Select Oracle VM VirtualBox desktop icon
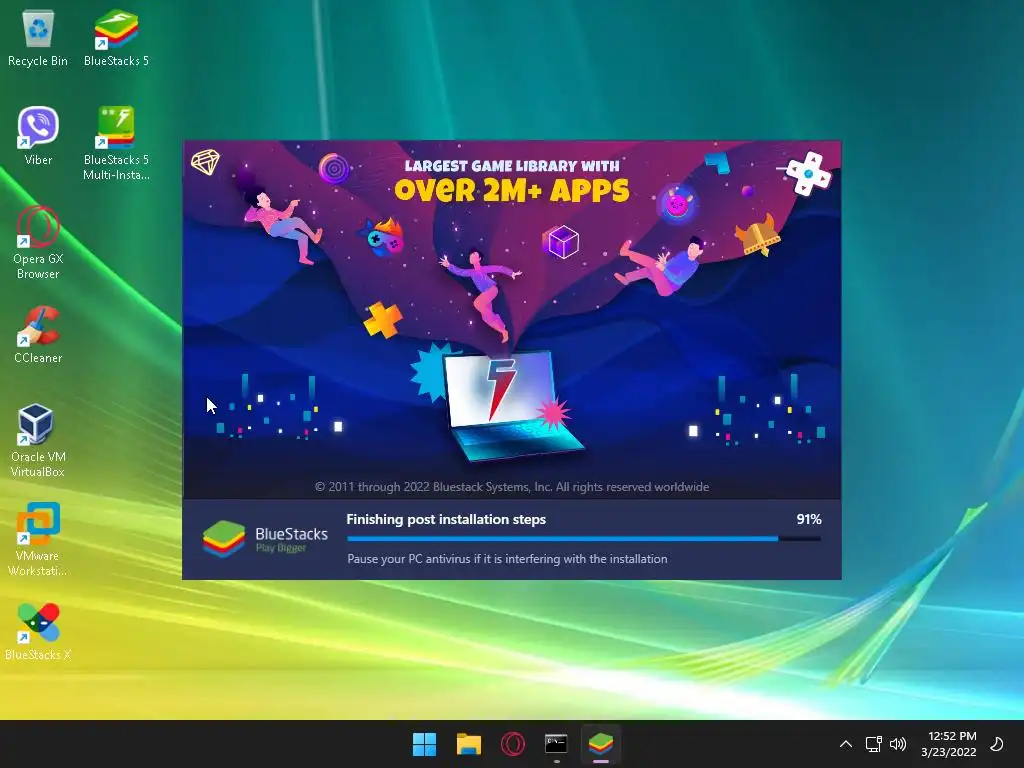Screen dimensions: 1024x768 click(38, 441)
